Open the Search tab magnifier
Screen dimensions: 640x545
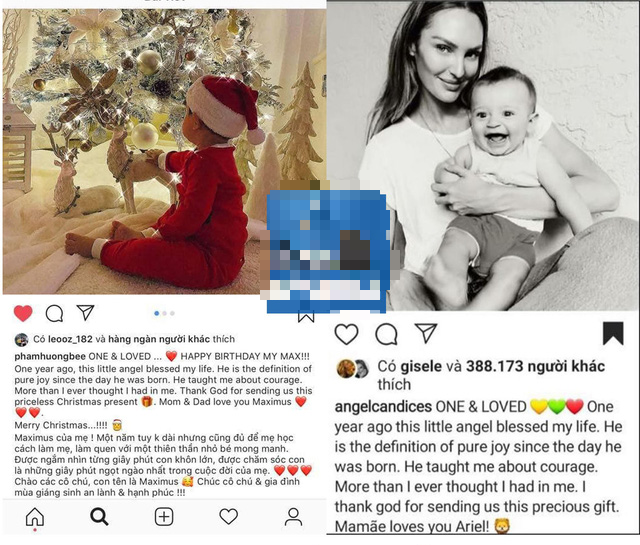[99, 517]
